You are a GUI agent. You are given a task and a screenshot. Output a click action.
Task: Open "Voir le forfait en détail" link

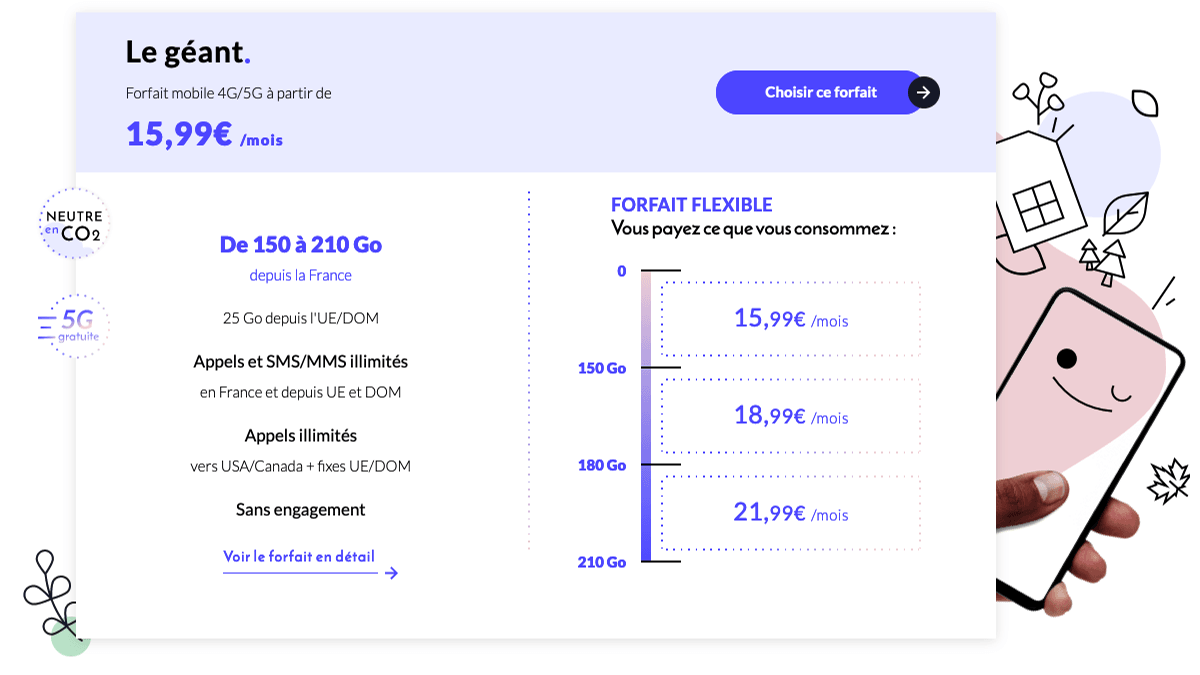click(x=299, y=557)
